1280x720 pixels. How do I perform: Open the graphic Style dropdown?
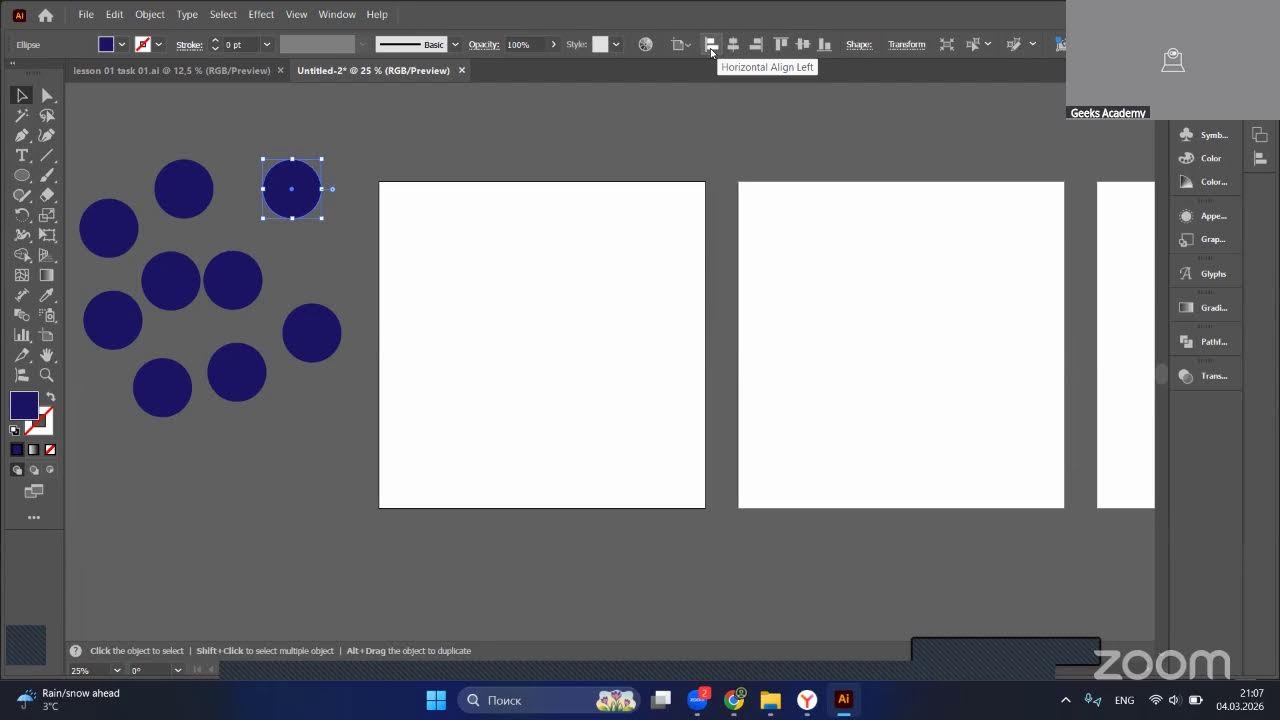pos(616,44)
